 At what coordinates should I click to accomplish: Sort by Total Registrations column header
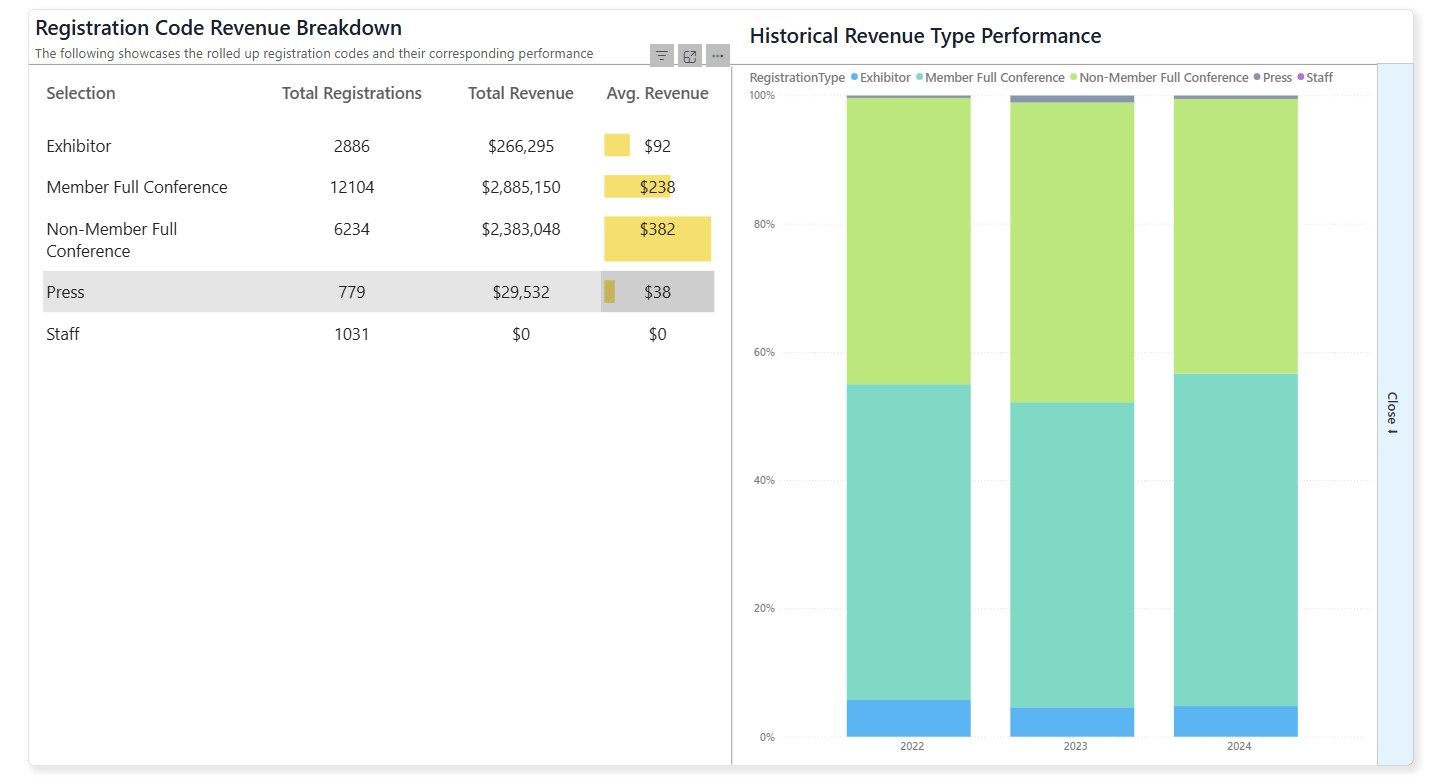click(x=352, y=94)
